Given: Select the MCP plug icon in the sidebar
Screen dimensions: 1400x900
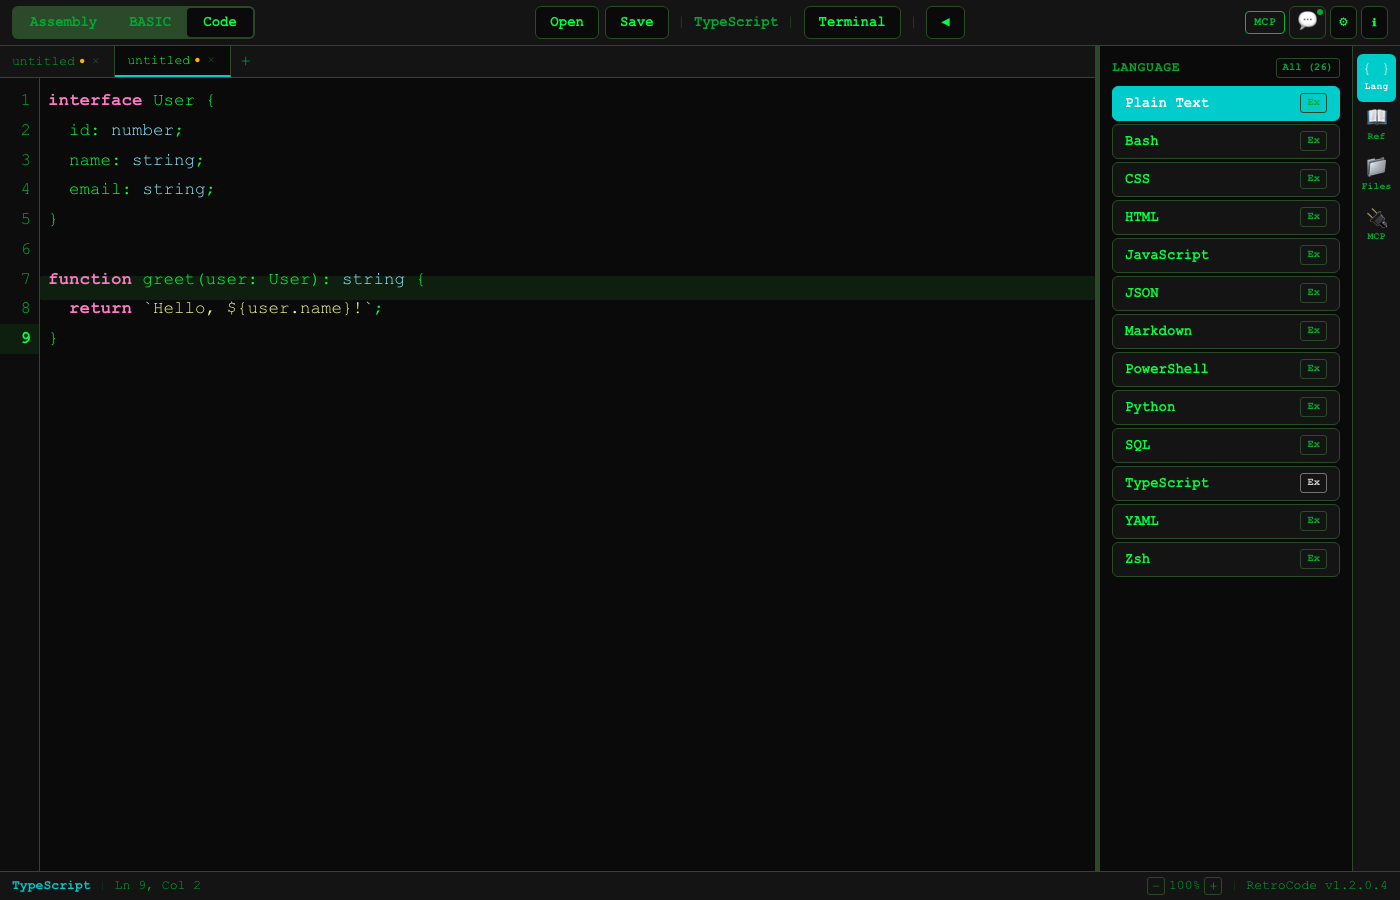Looking at the screenshot, I should (x=1376, y=222).
